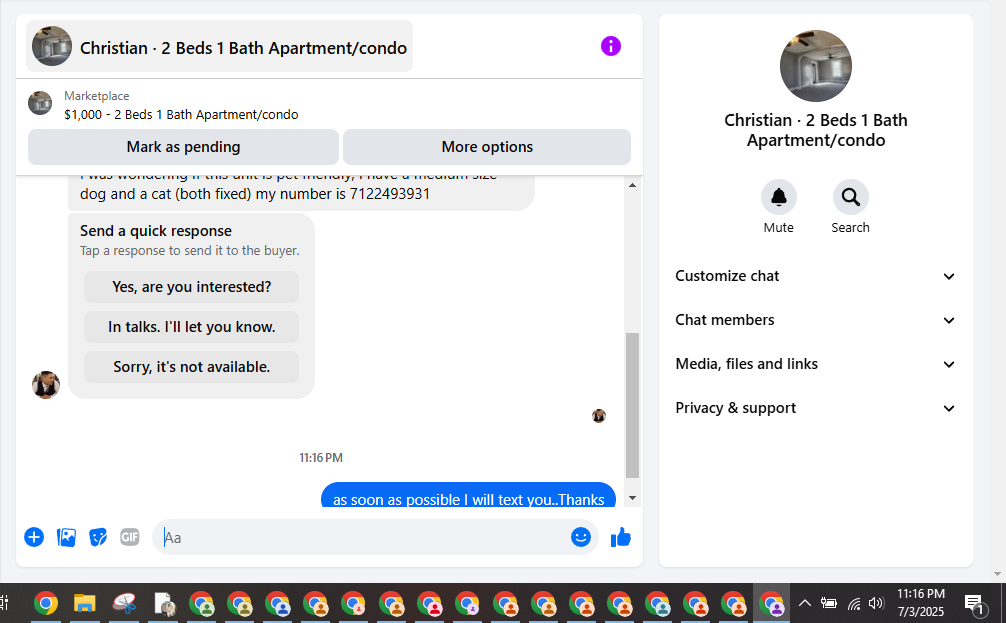
Task: Search in conversation using the magnifier icon
Action: coord(850,197)
